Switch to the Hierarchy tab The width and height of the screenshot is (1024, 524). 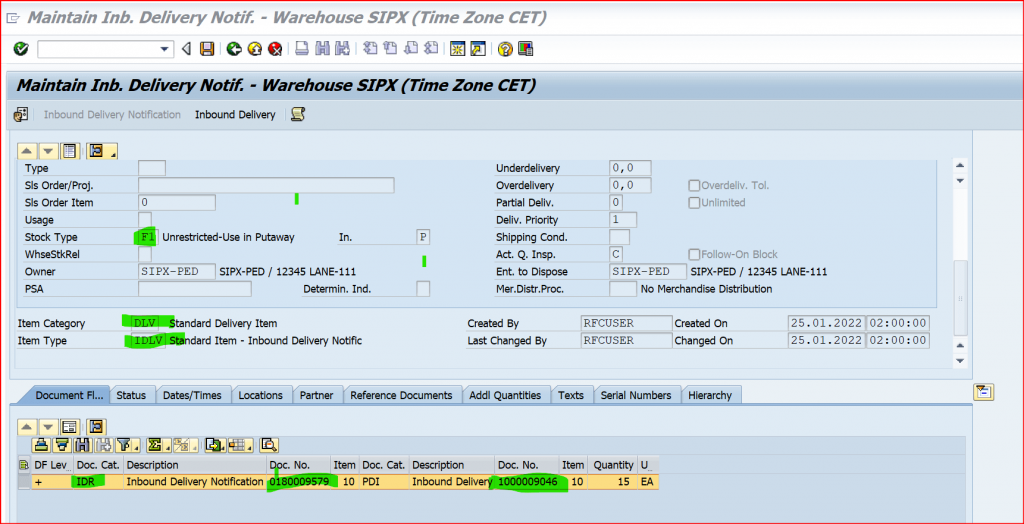tap(709, 395)
